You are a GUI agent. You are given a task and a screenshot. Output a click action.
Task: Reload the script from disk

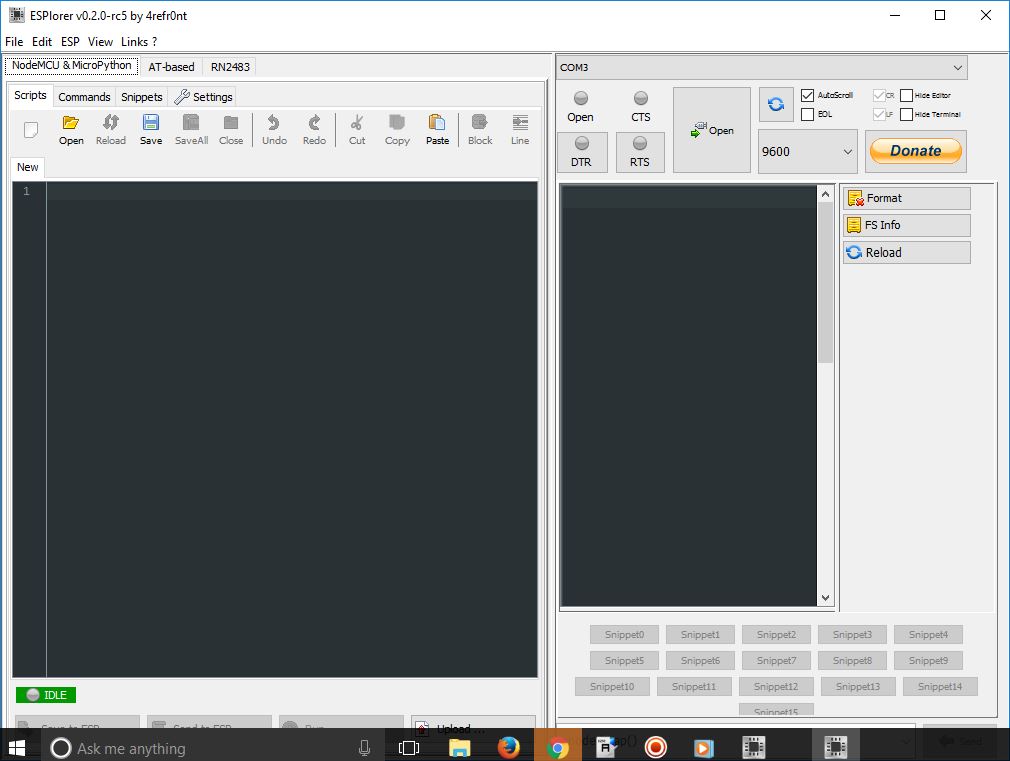coord(111,130)
